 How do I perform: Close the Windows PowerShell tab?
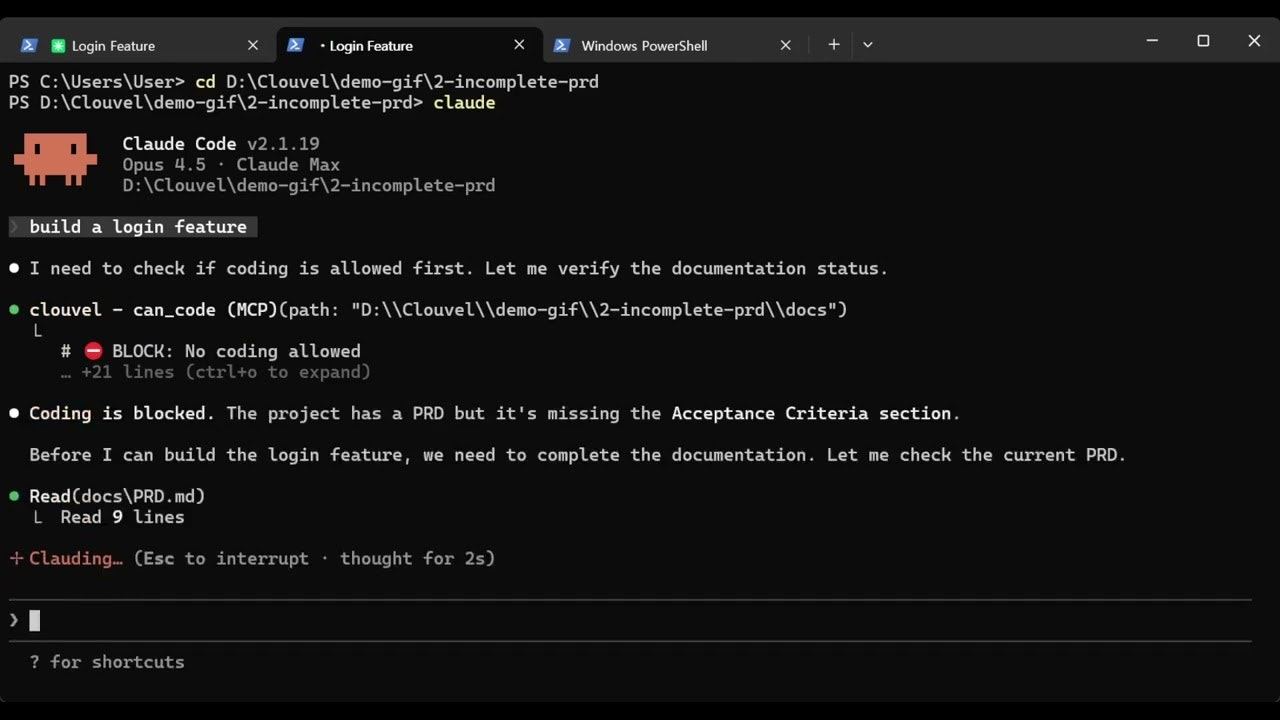[786, 45]
